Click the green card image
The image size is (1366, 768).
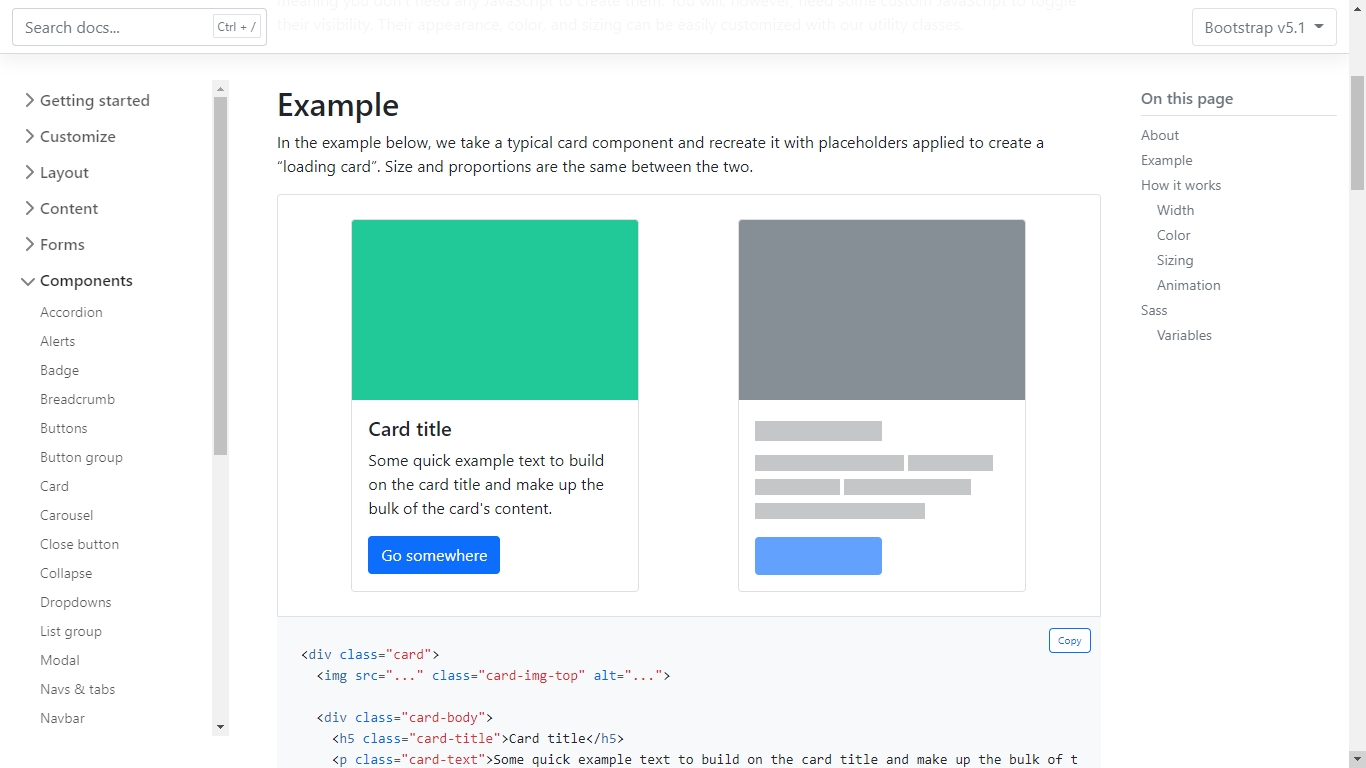495,310
